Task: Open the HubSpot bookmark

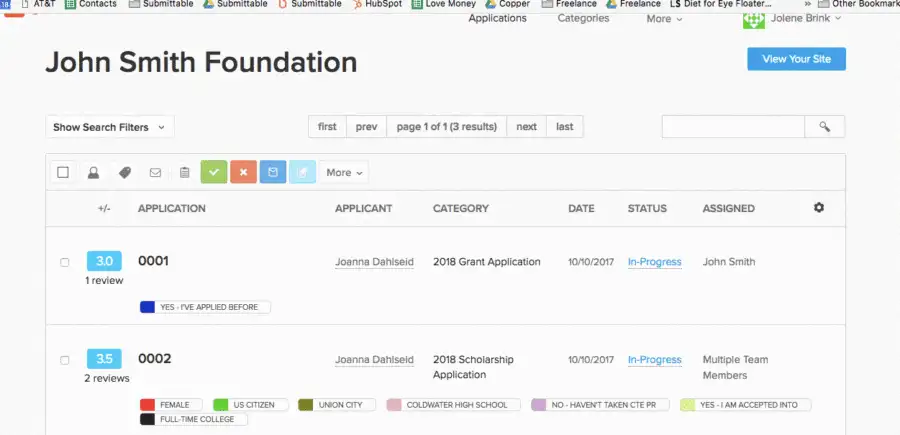Action: point(377,4)
